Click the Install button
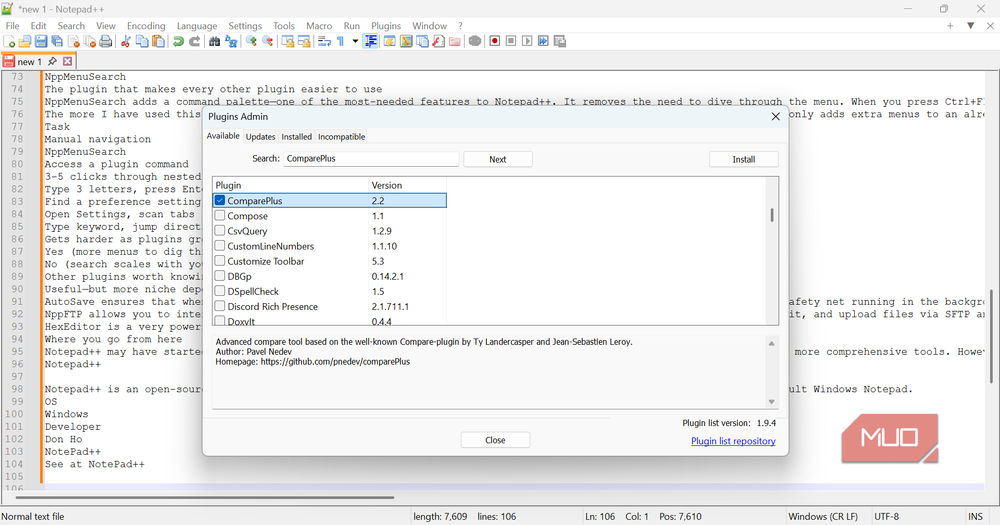The height and width of the screenshot is (525, 1000). coord(744,159)
